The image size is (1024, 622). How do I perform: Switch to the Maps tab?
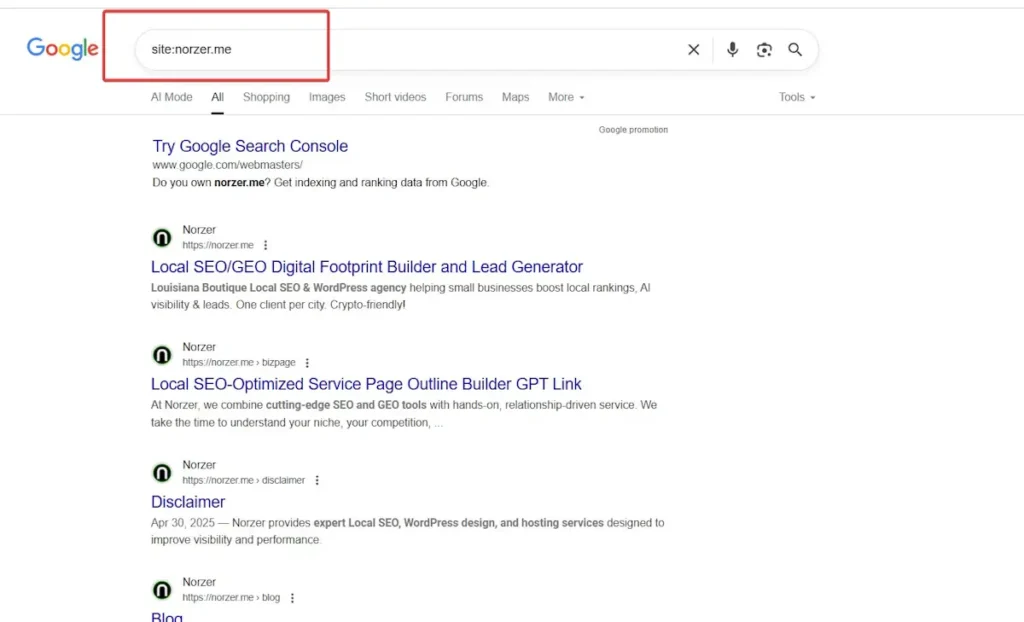(515, 97)
